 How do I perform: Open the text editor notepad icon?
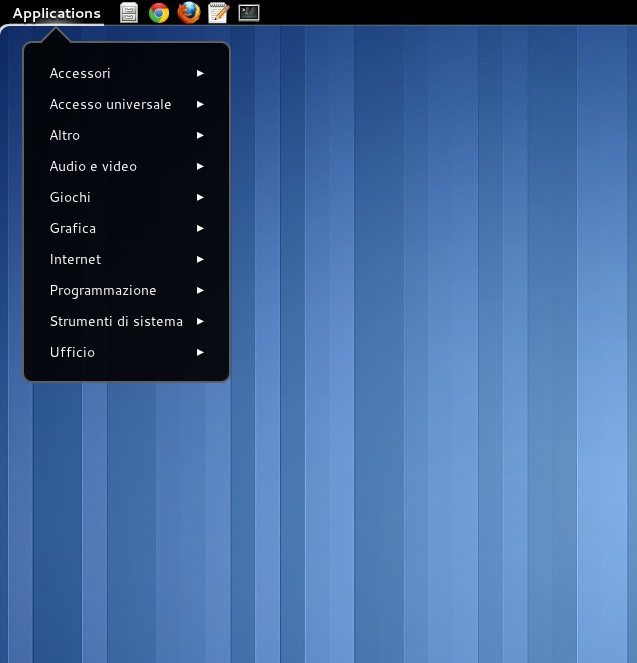coord(219,13)
